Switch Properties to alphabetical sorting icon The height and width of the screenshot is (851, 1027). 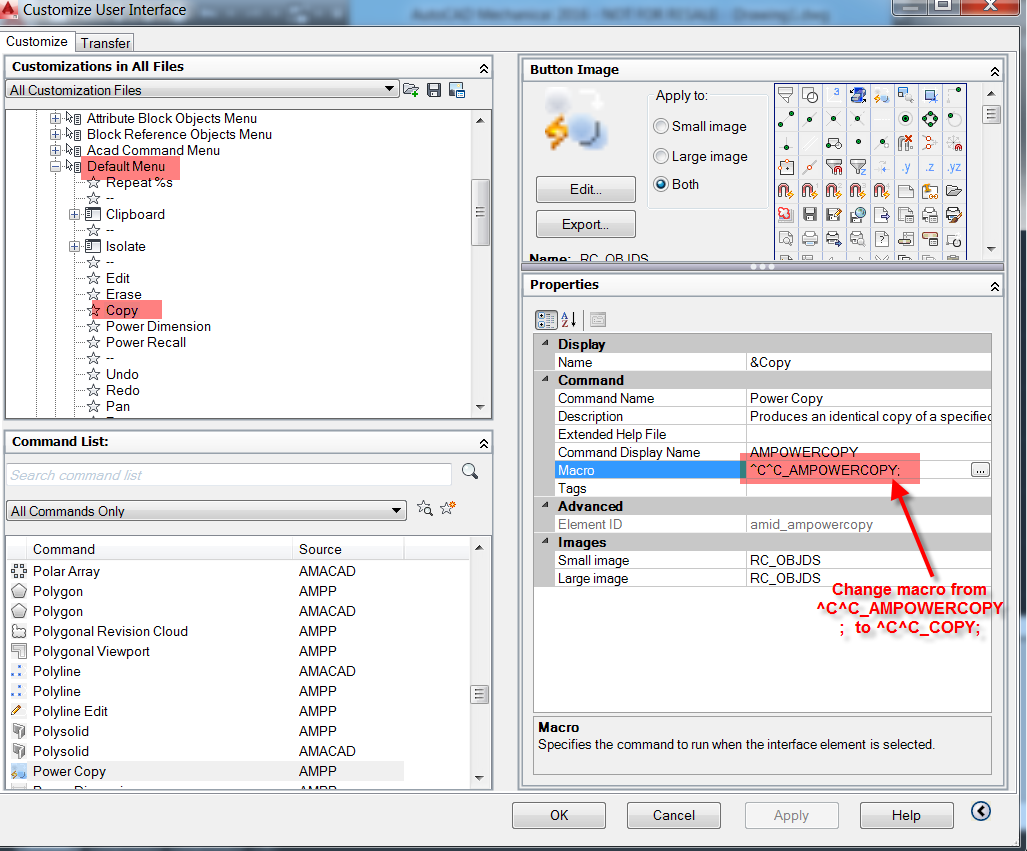[x=567, y=319]
